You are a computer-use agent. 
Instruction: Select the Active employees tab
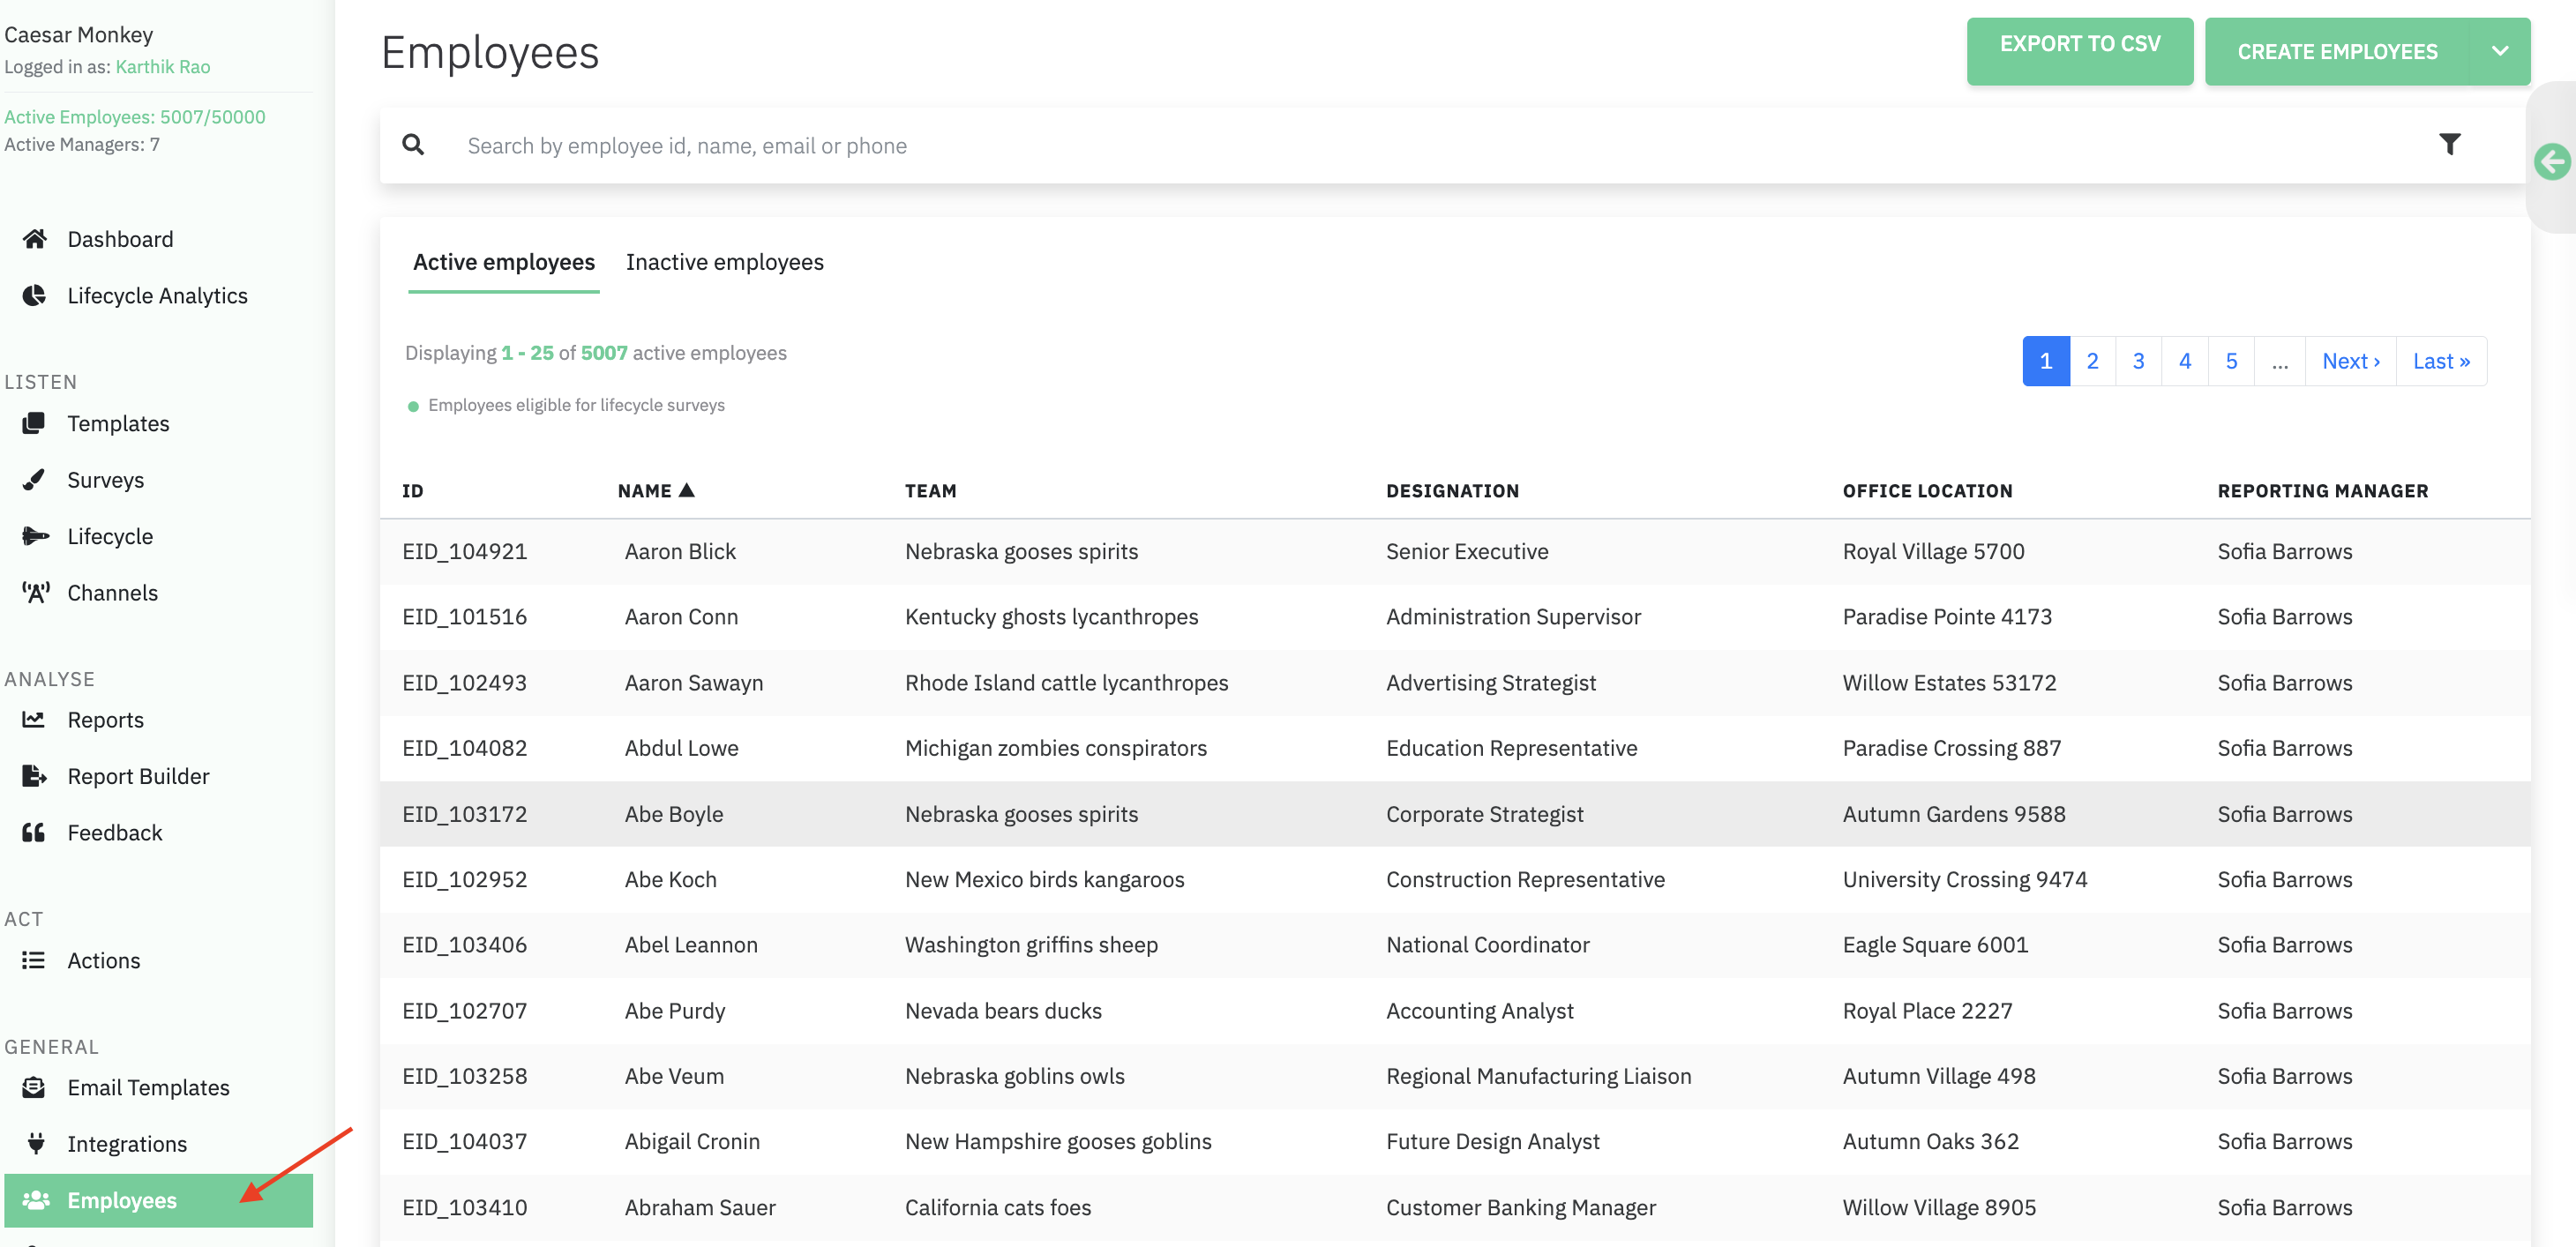pyautogui.click(x=503, y=262)
